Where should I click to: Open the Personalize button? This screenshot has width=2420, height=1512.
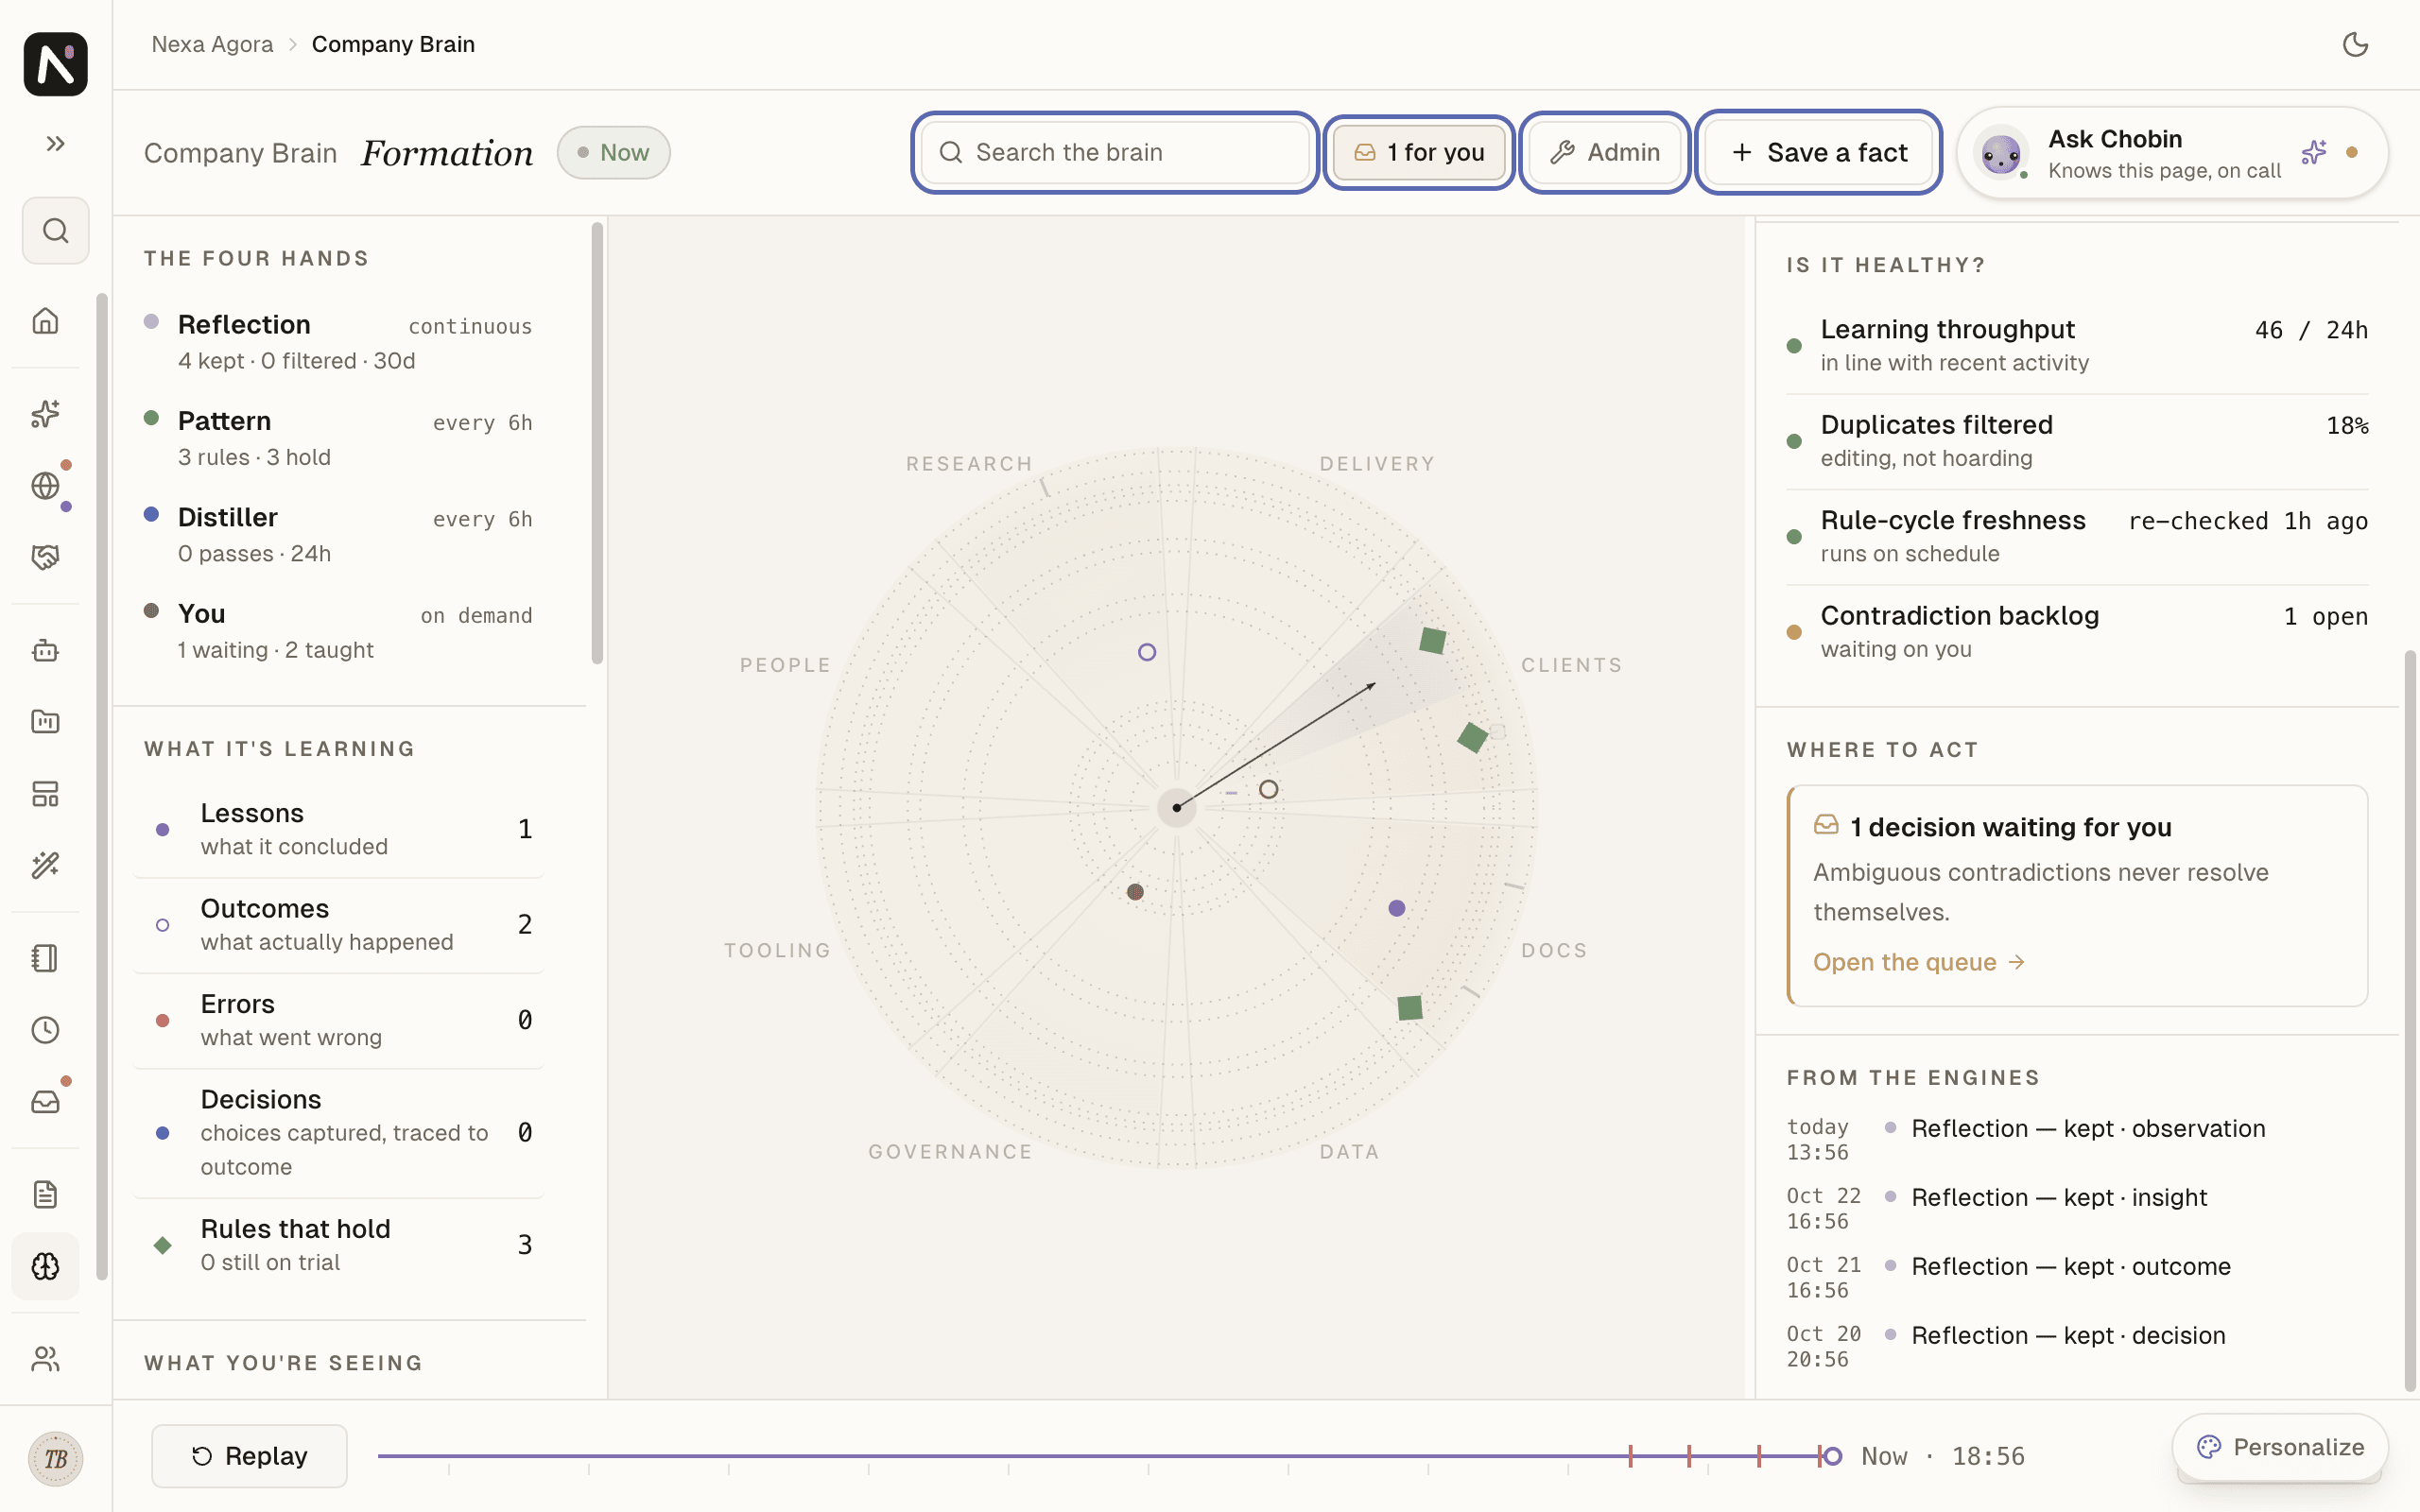(2280, 1447)
